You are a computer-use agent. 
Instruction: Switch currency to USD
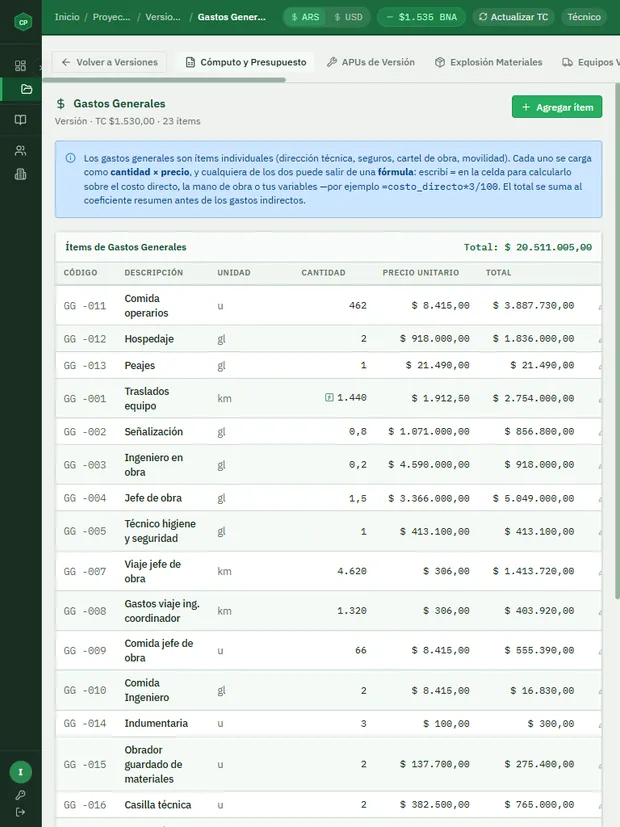tap(348, 17)
